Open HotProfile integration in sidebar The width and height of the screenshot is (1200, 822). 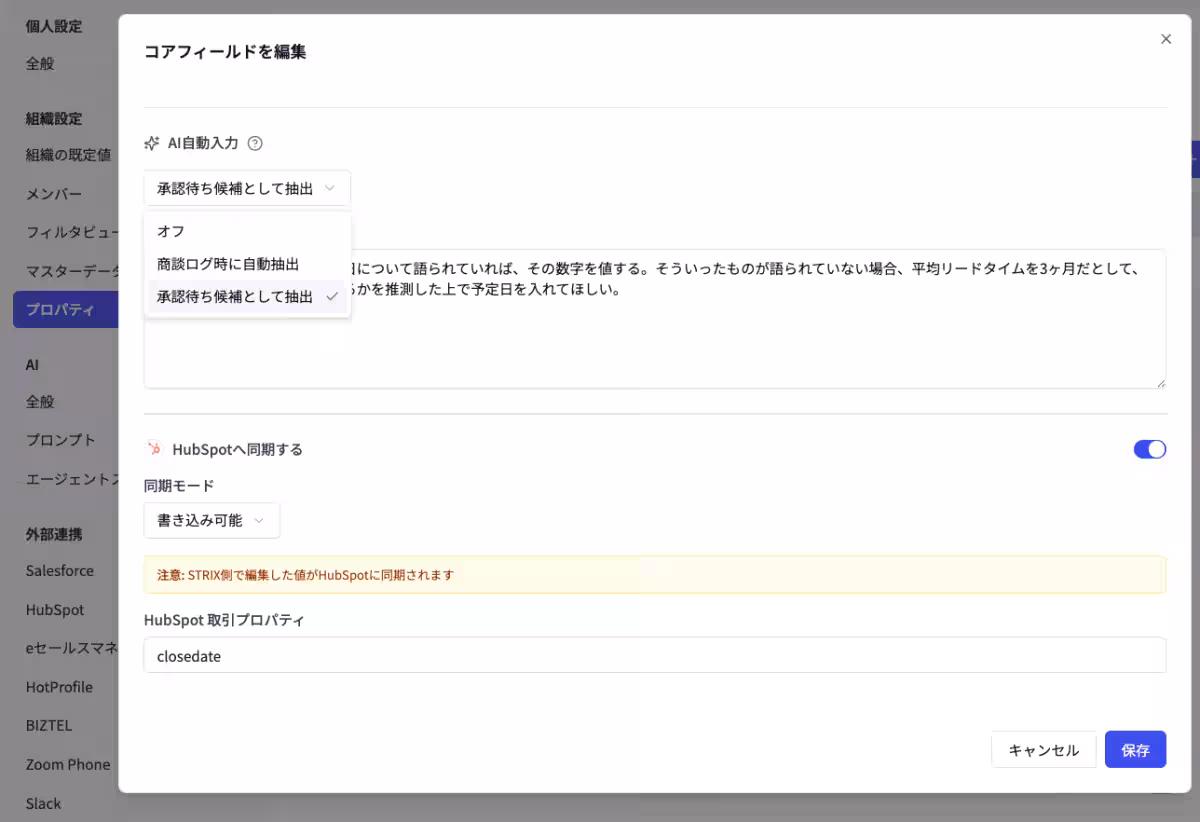[59, 687]
